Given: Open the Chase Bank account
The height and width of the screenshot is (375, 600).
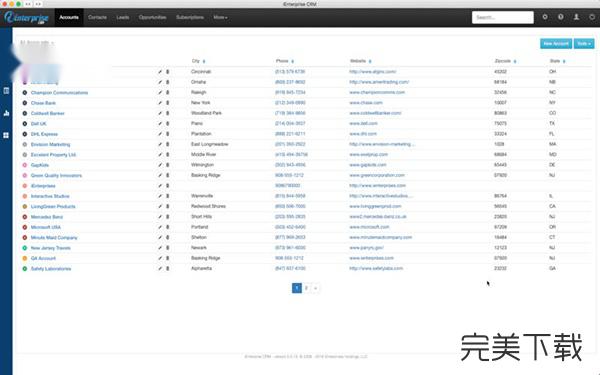Looking at the screenshot, I should pyautogui.click(x=43, y=103).
